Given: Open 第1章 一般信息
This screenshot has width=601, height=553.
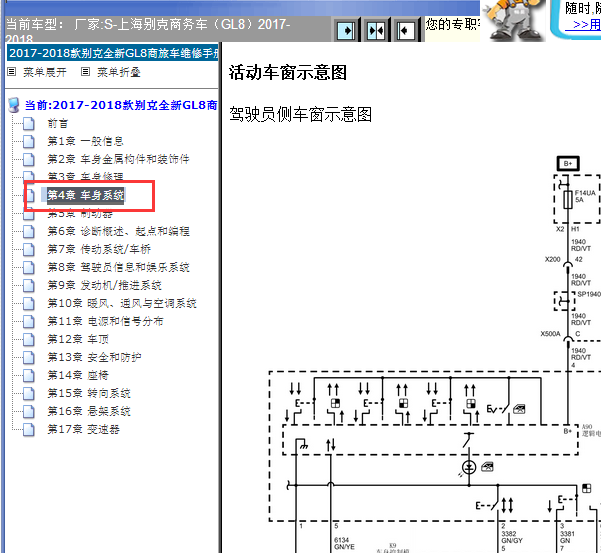Looking at the screenshot, I should (85, 141).
